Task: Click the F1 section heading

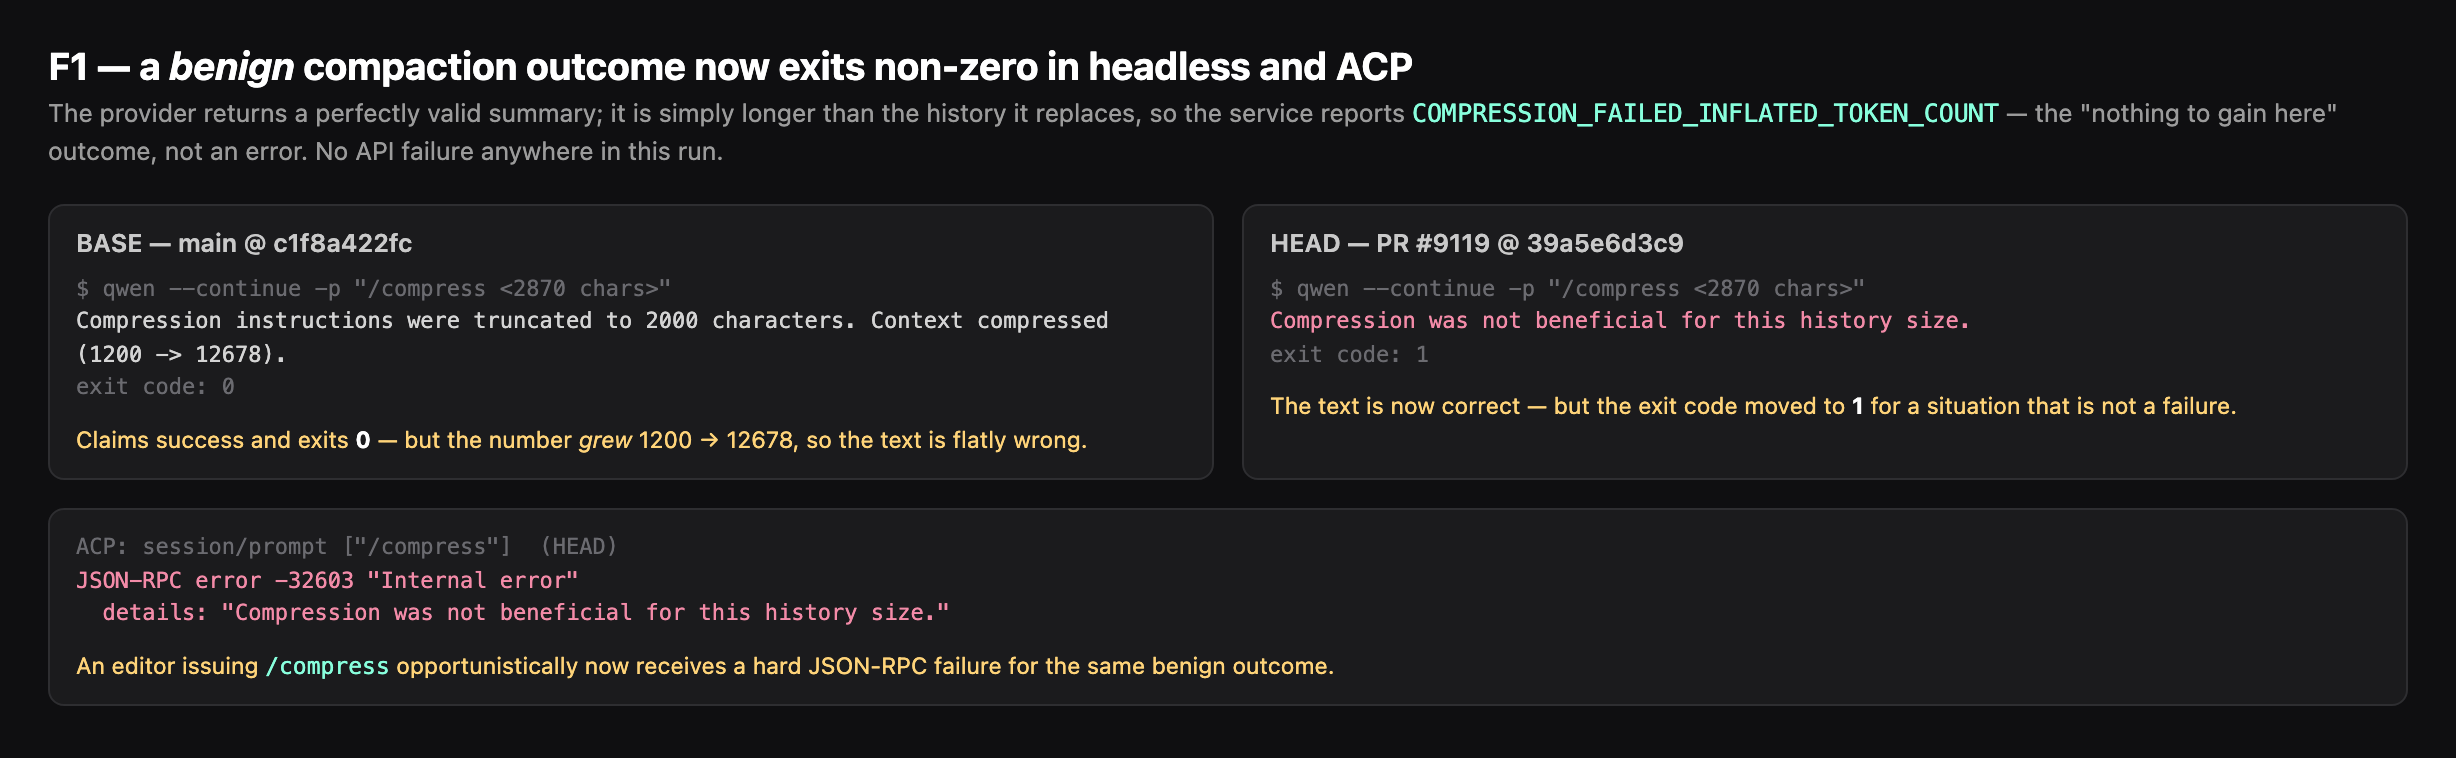Action: click(x=730, y=67)
